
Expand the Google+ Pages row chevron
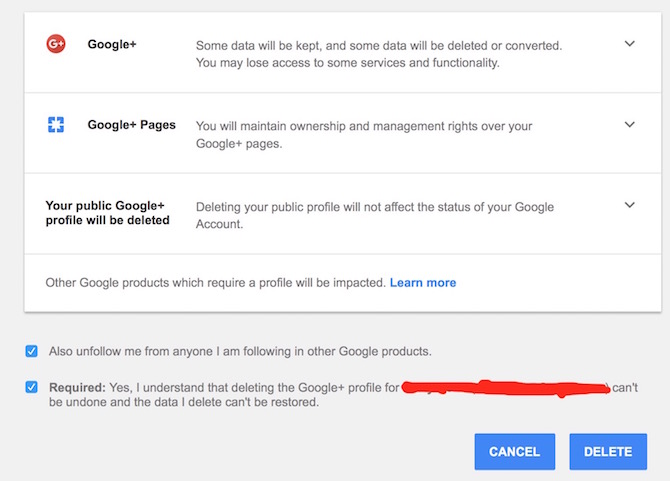pyautogui.click(x=629, y=125)
